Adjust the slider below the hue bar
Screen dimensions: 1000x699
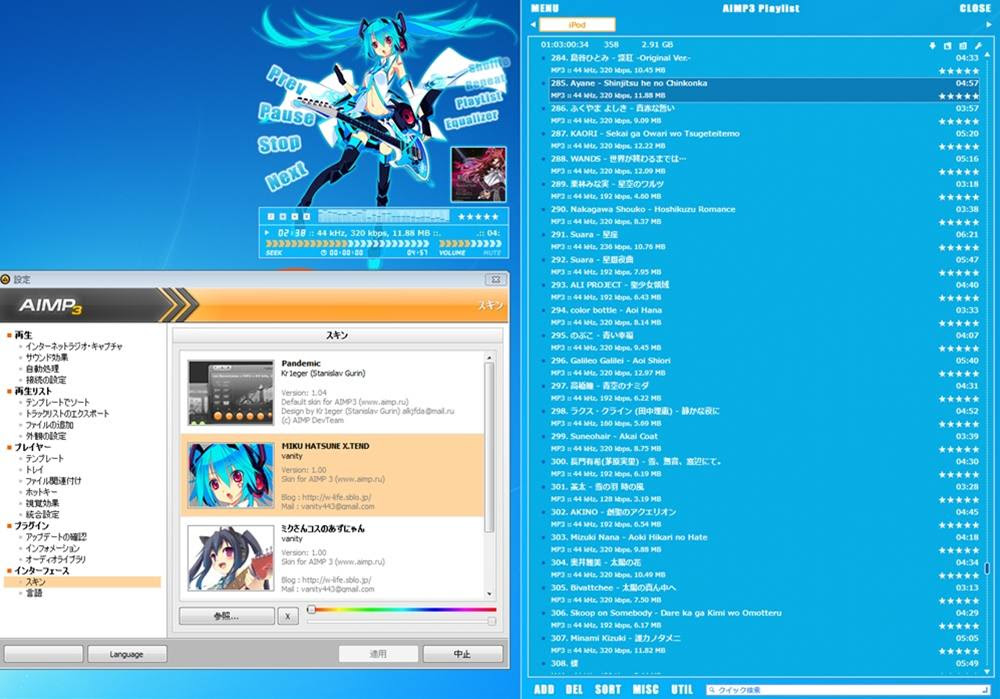[x=402, y=621]
